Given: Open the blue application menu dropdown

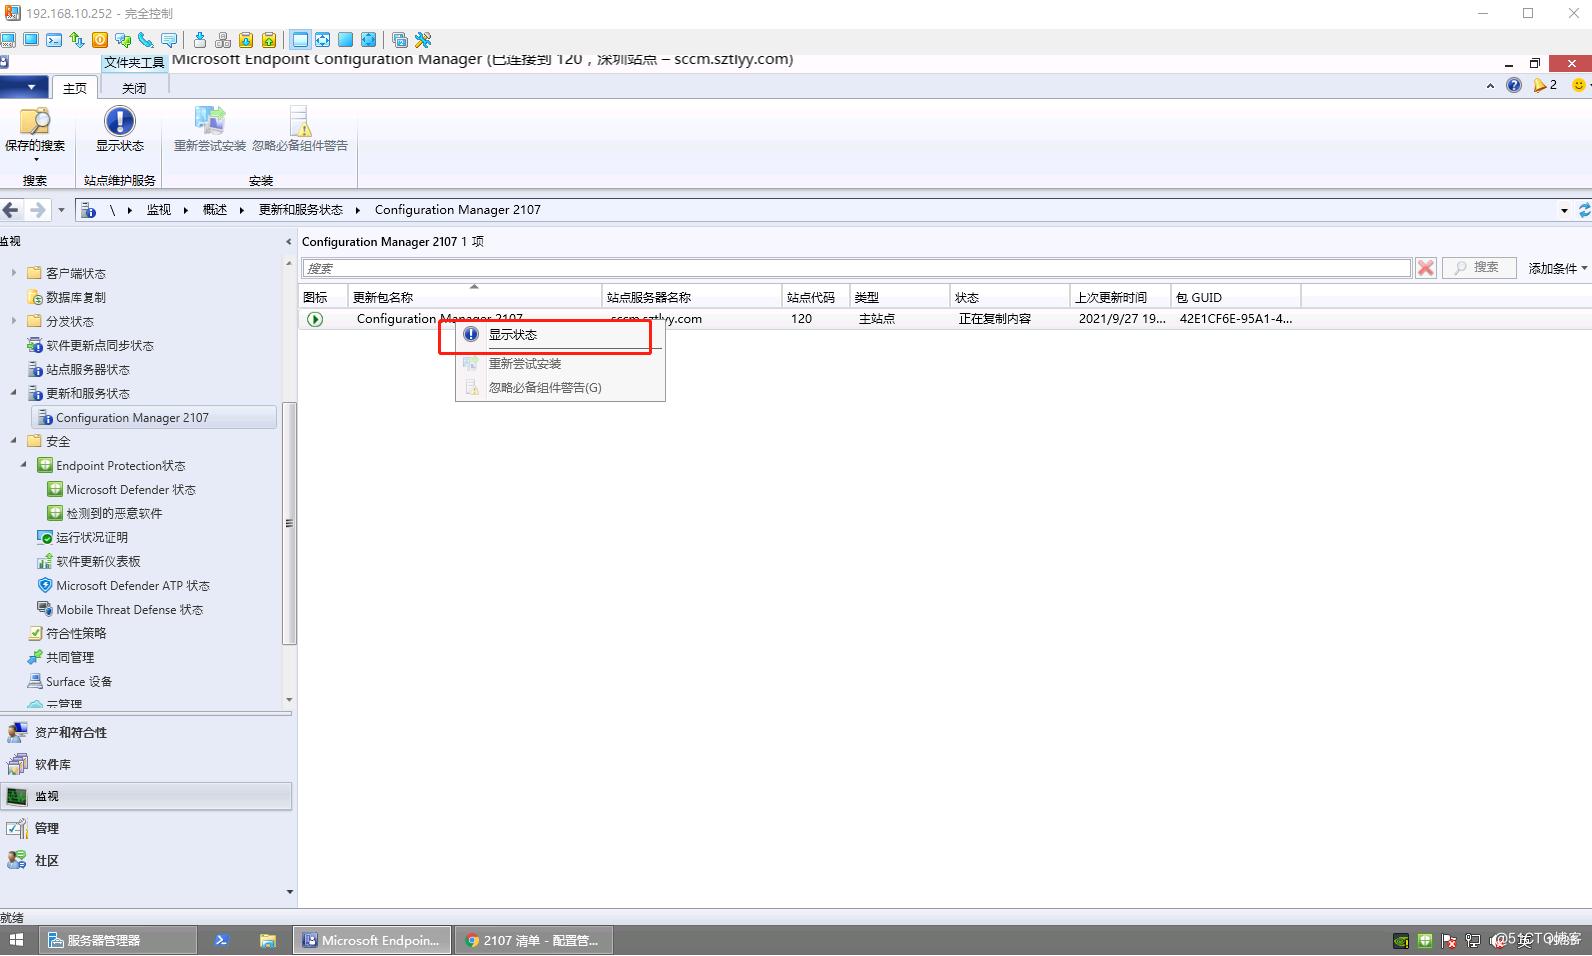Looking at the screenshot, I should (24, 87).
